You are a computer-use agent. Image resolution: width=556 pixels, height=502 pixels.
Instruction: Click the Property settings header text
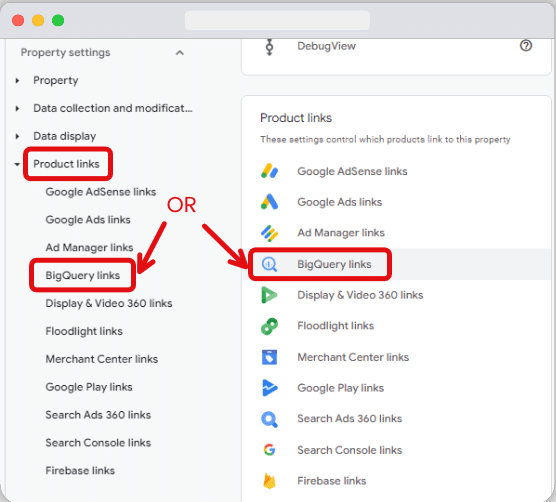click(x=66, y=52)
